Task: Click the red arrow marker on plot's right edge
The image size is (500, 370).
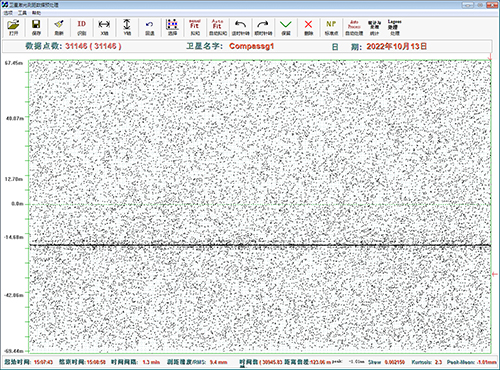Action: [495, 274]
